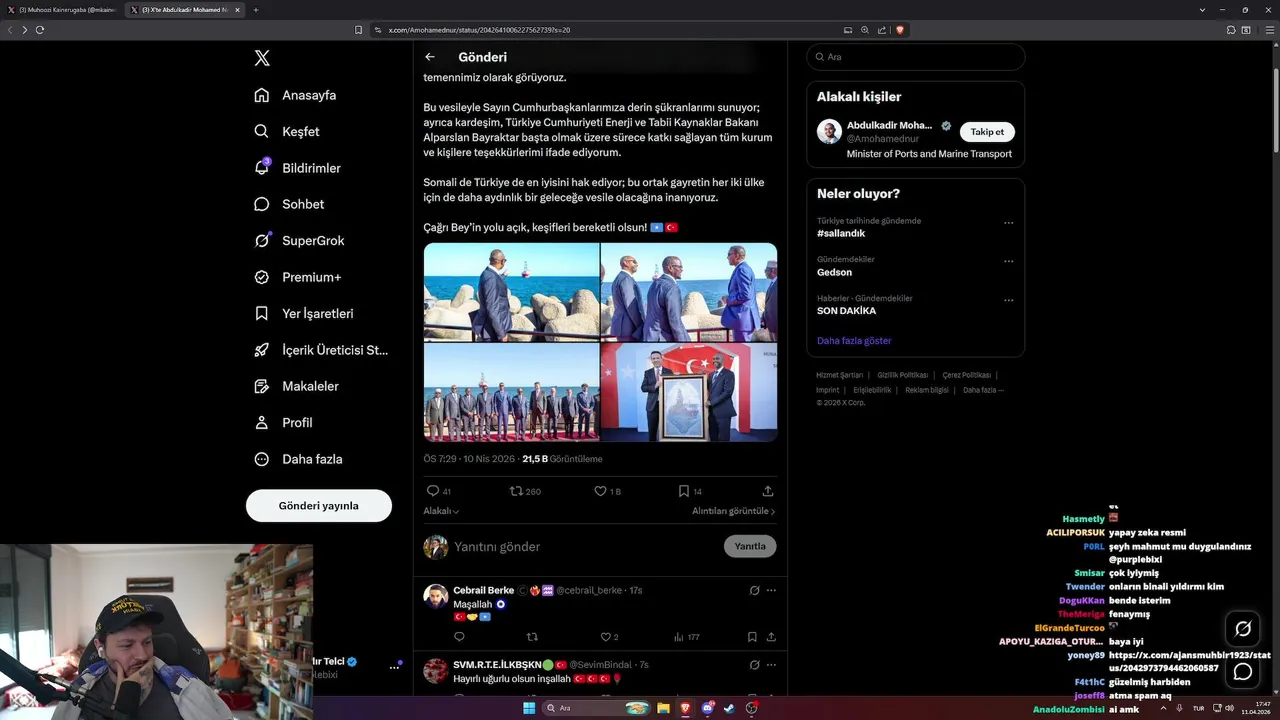The height and width of the screenshot is (720, 1280).
Task: Open bottom-left group photo
Action: pos(511,392)
